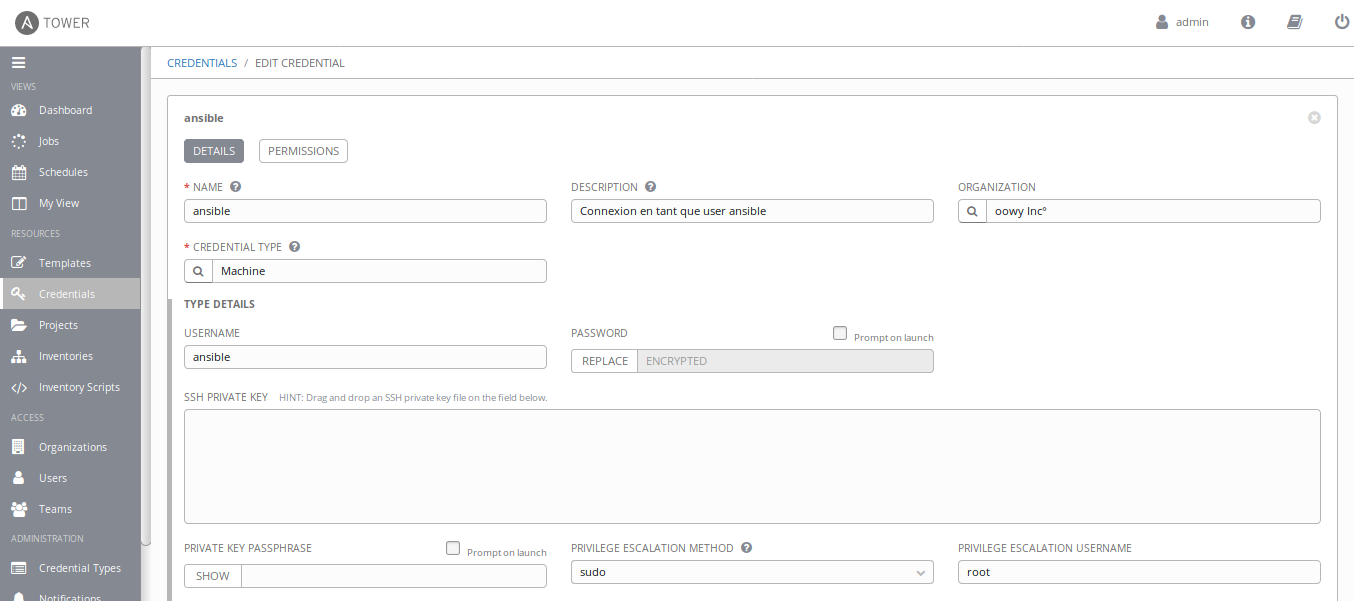This screenshot has width=1354, height=601.
Task: Click the CREDENTIALS breadcrumb link
Action: [x=202, y=63]
